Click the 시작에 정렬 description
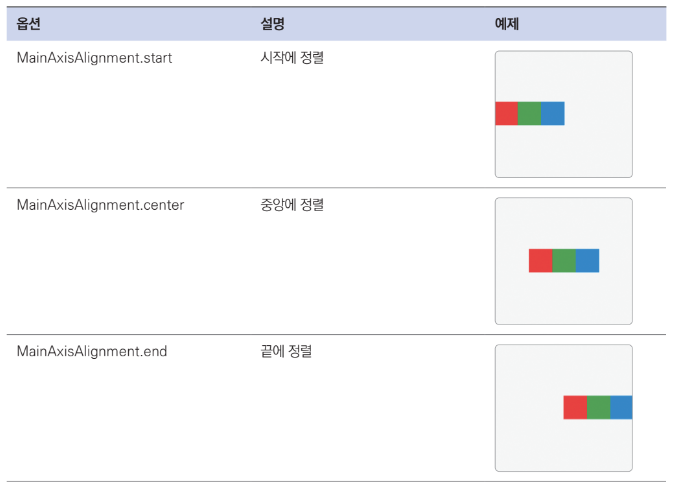Viewport: 674px width, 483px height. [x=292, y=58]
